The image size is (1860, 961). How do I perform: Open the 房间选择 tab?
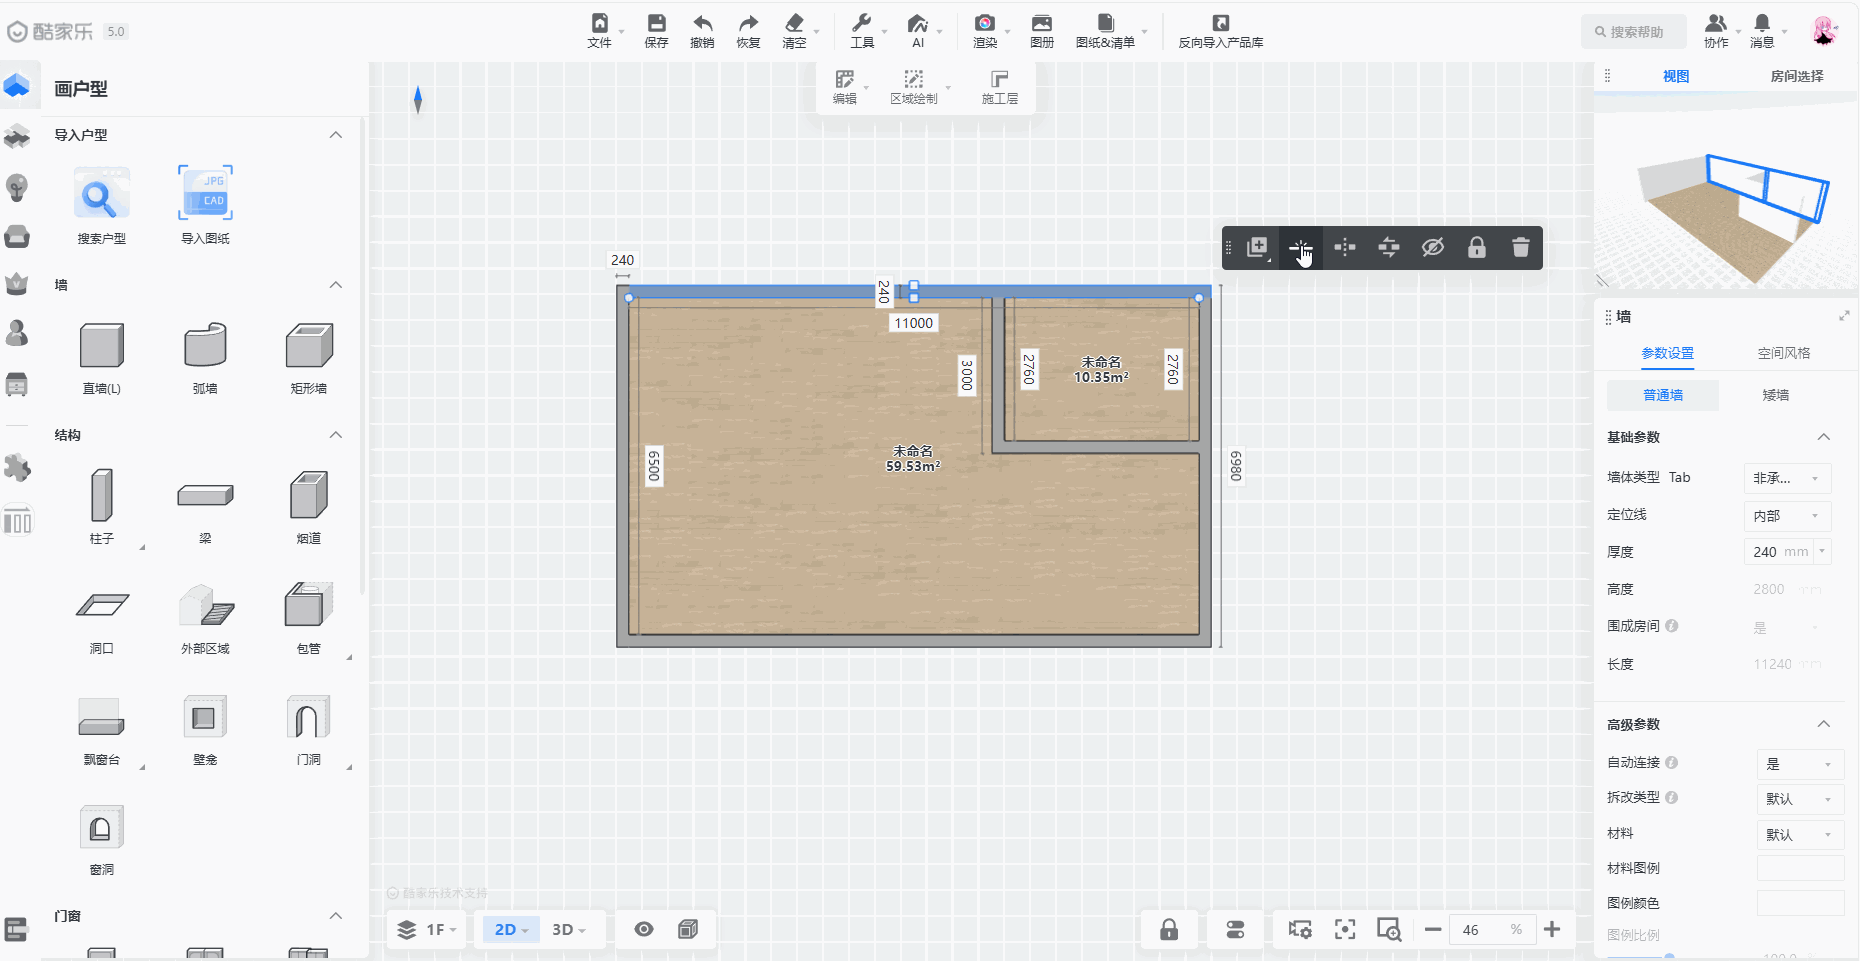(1796, 76)
